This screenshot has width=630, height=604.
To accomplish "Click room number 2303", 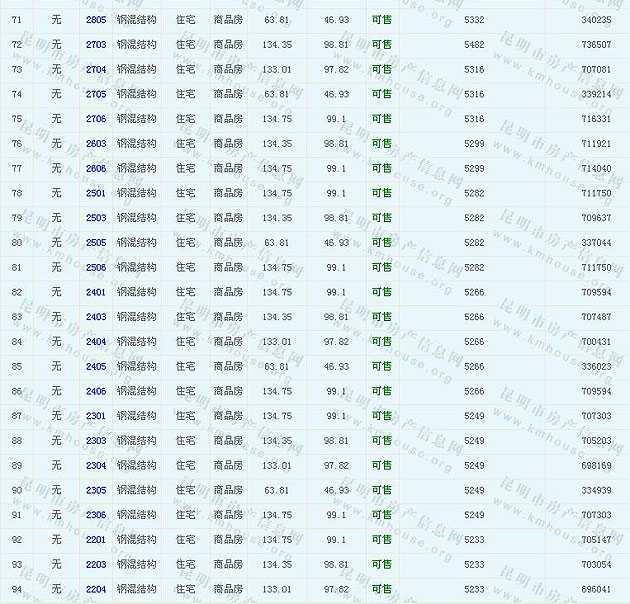I will [96, 441].
